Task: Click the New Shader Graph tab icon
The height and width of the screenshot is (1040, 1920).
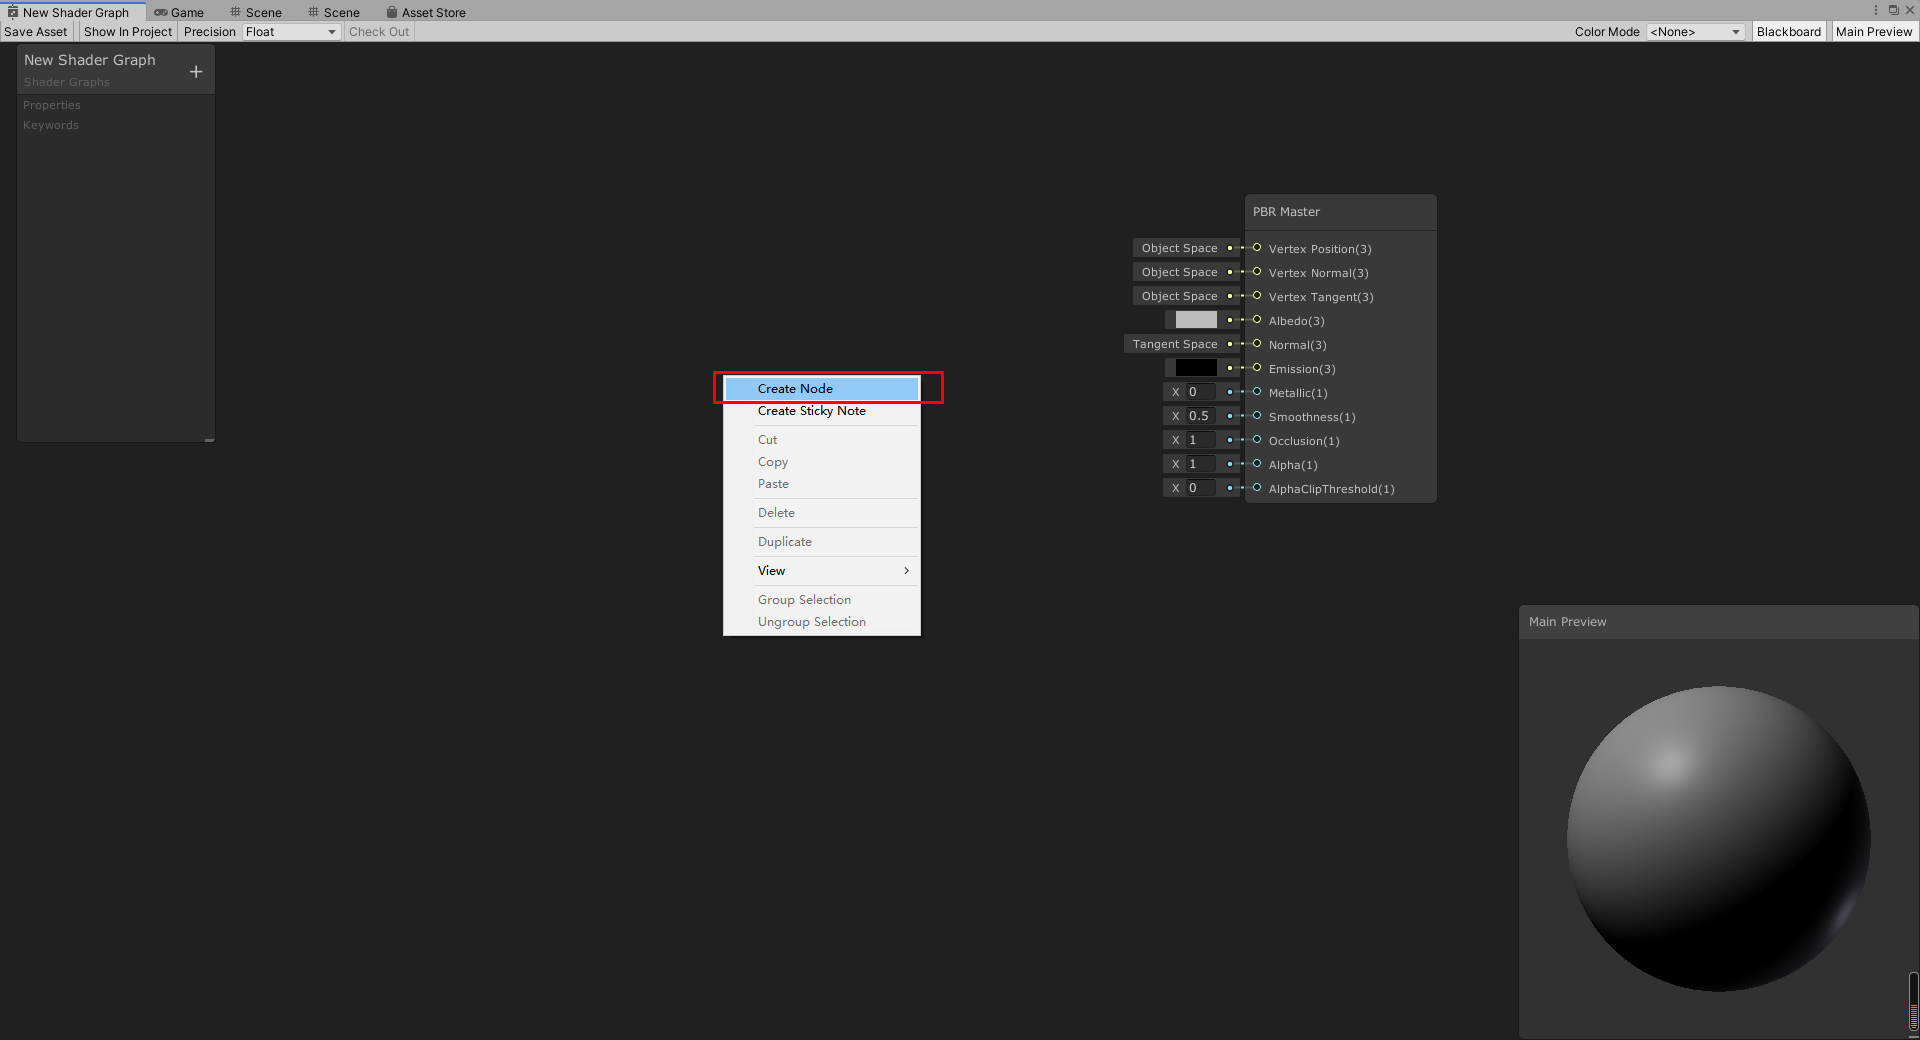Action: (14, 11)
